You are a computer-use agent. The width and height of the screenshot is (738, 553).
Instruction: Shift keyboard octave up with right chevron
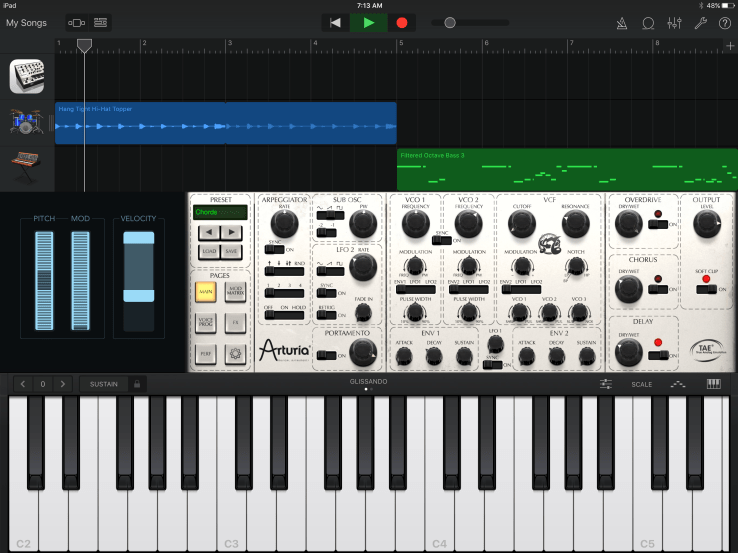click(62, 384)
